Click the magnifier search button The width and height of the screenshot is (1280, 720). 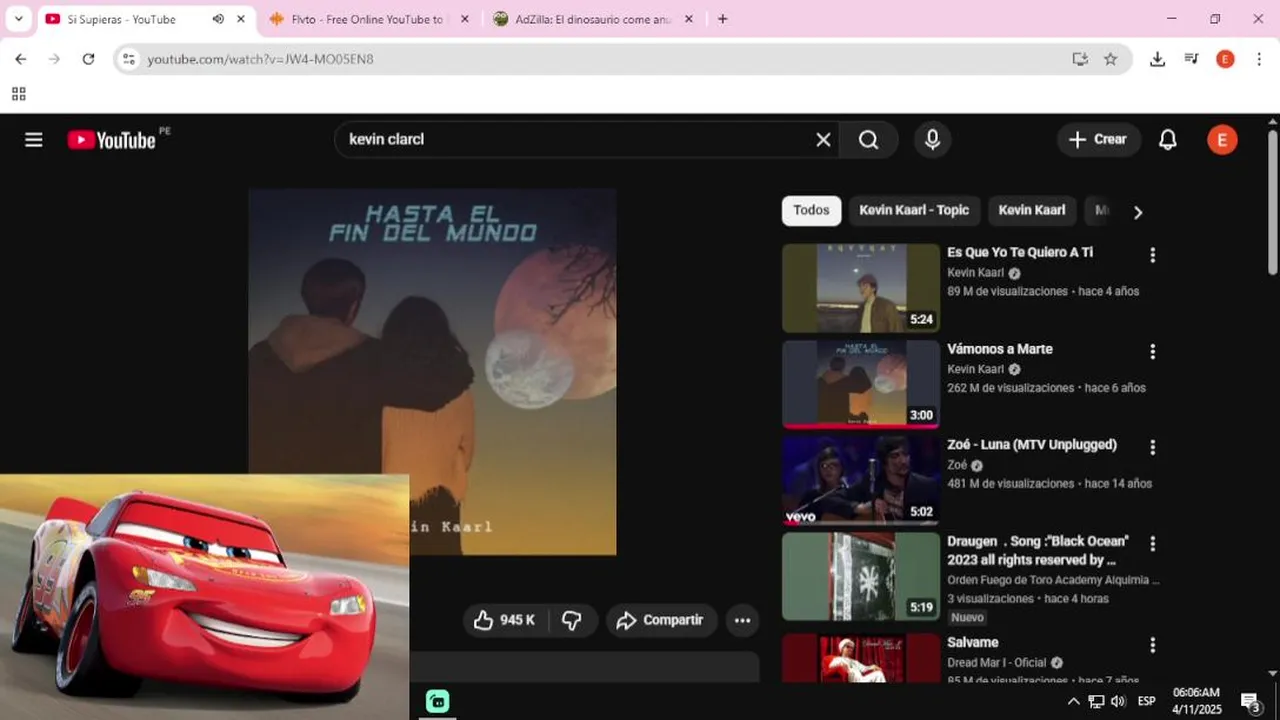[868, 140]
